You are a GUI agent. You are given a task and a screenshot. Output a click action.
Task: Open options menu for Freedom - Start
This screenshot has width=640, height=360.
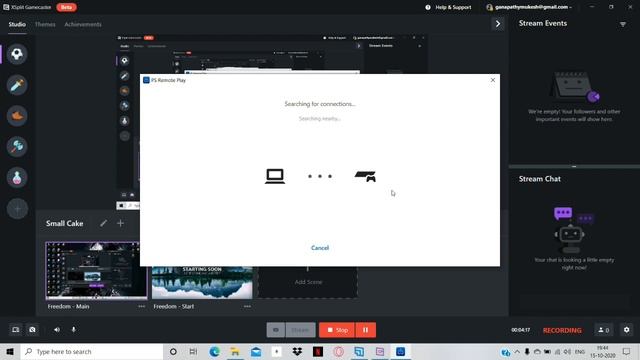coord(247,306)
